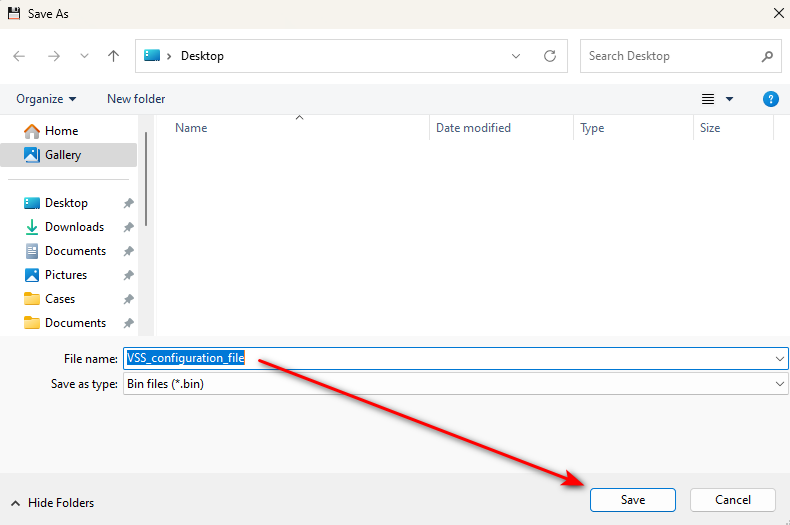Click the pin icon next to Pictures

pyautogui.click(x=128, y=275)
